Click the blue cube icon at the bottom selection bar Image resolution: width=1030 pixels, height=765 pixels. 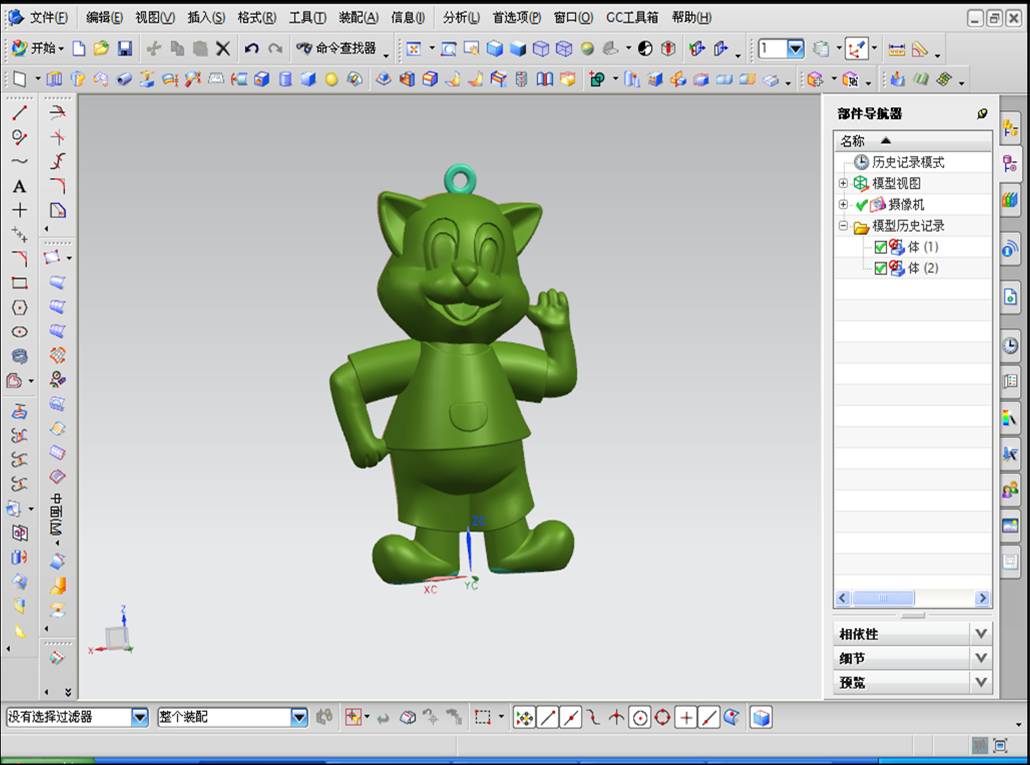click(x=761, y=717)
